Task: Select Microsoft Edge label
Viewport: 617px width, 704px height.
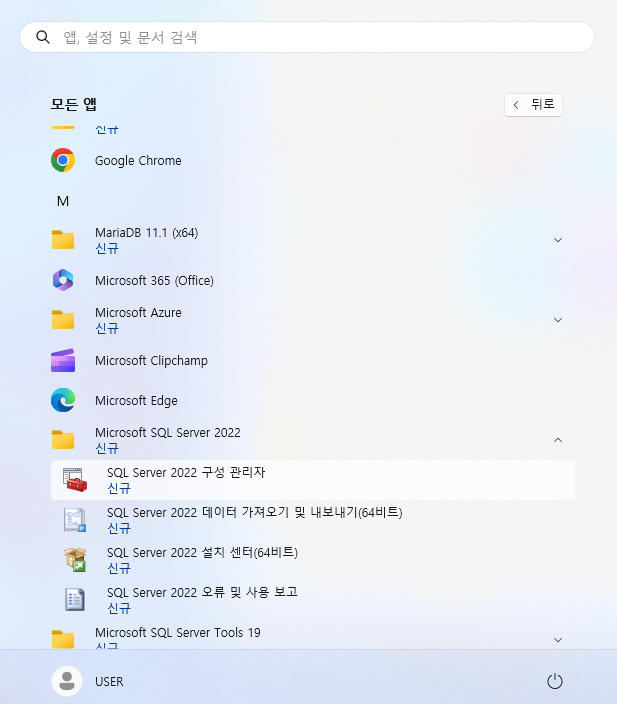Action: [x=136, y=400]
